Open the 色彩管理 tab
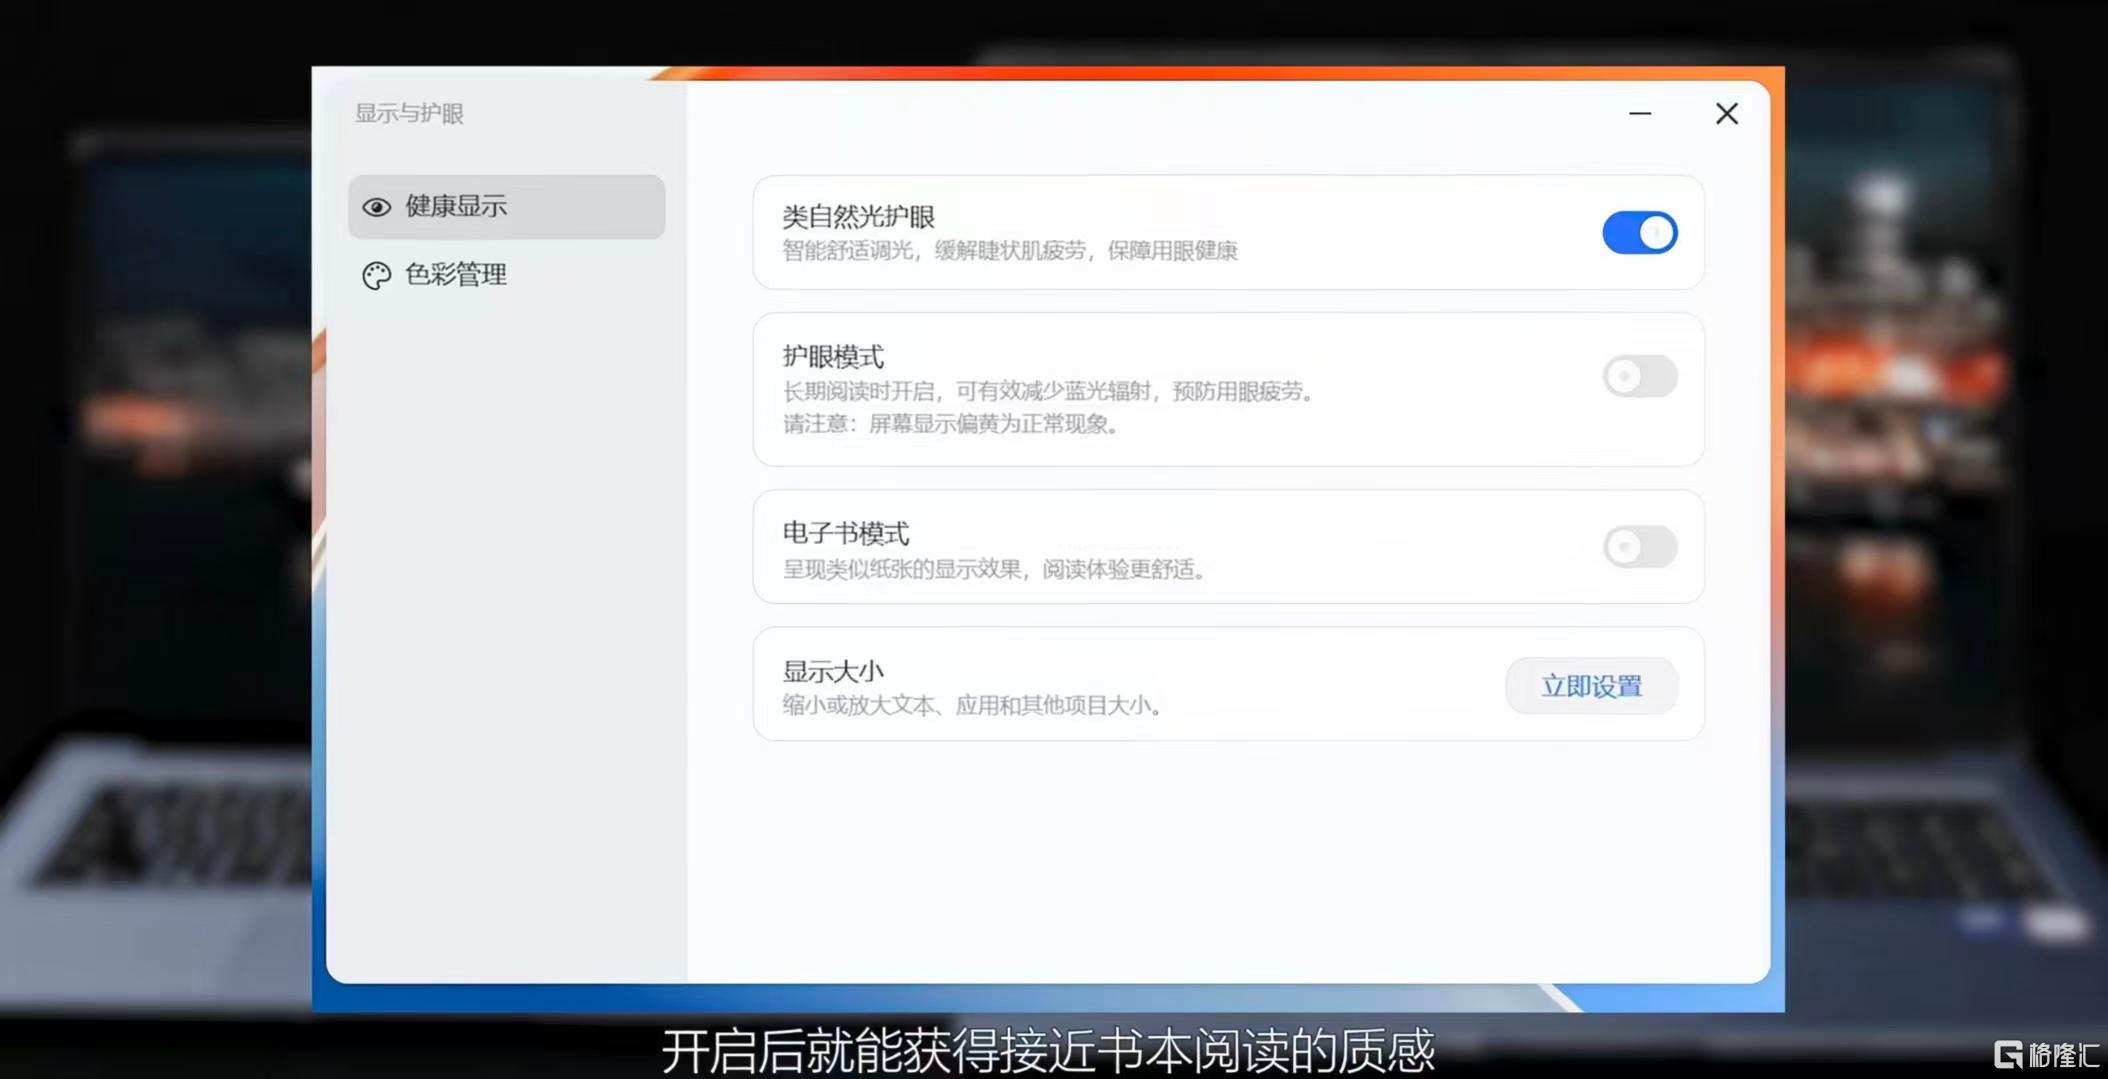The width and height of the screenshot is (2108, 1079). (x=506, y=275)
